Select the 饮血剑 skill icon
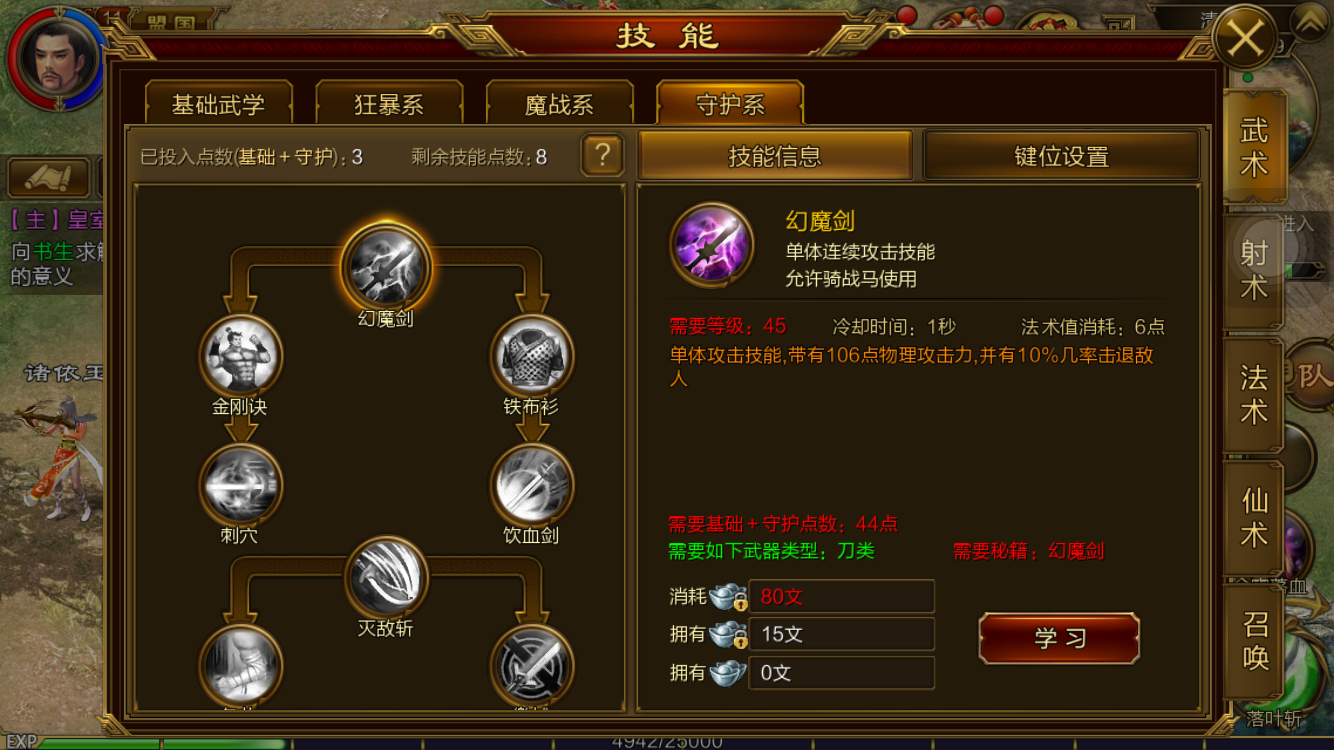Screen dimensions: 1334x750 coord(531,485)
